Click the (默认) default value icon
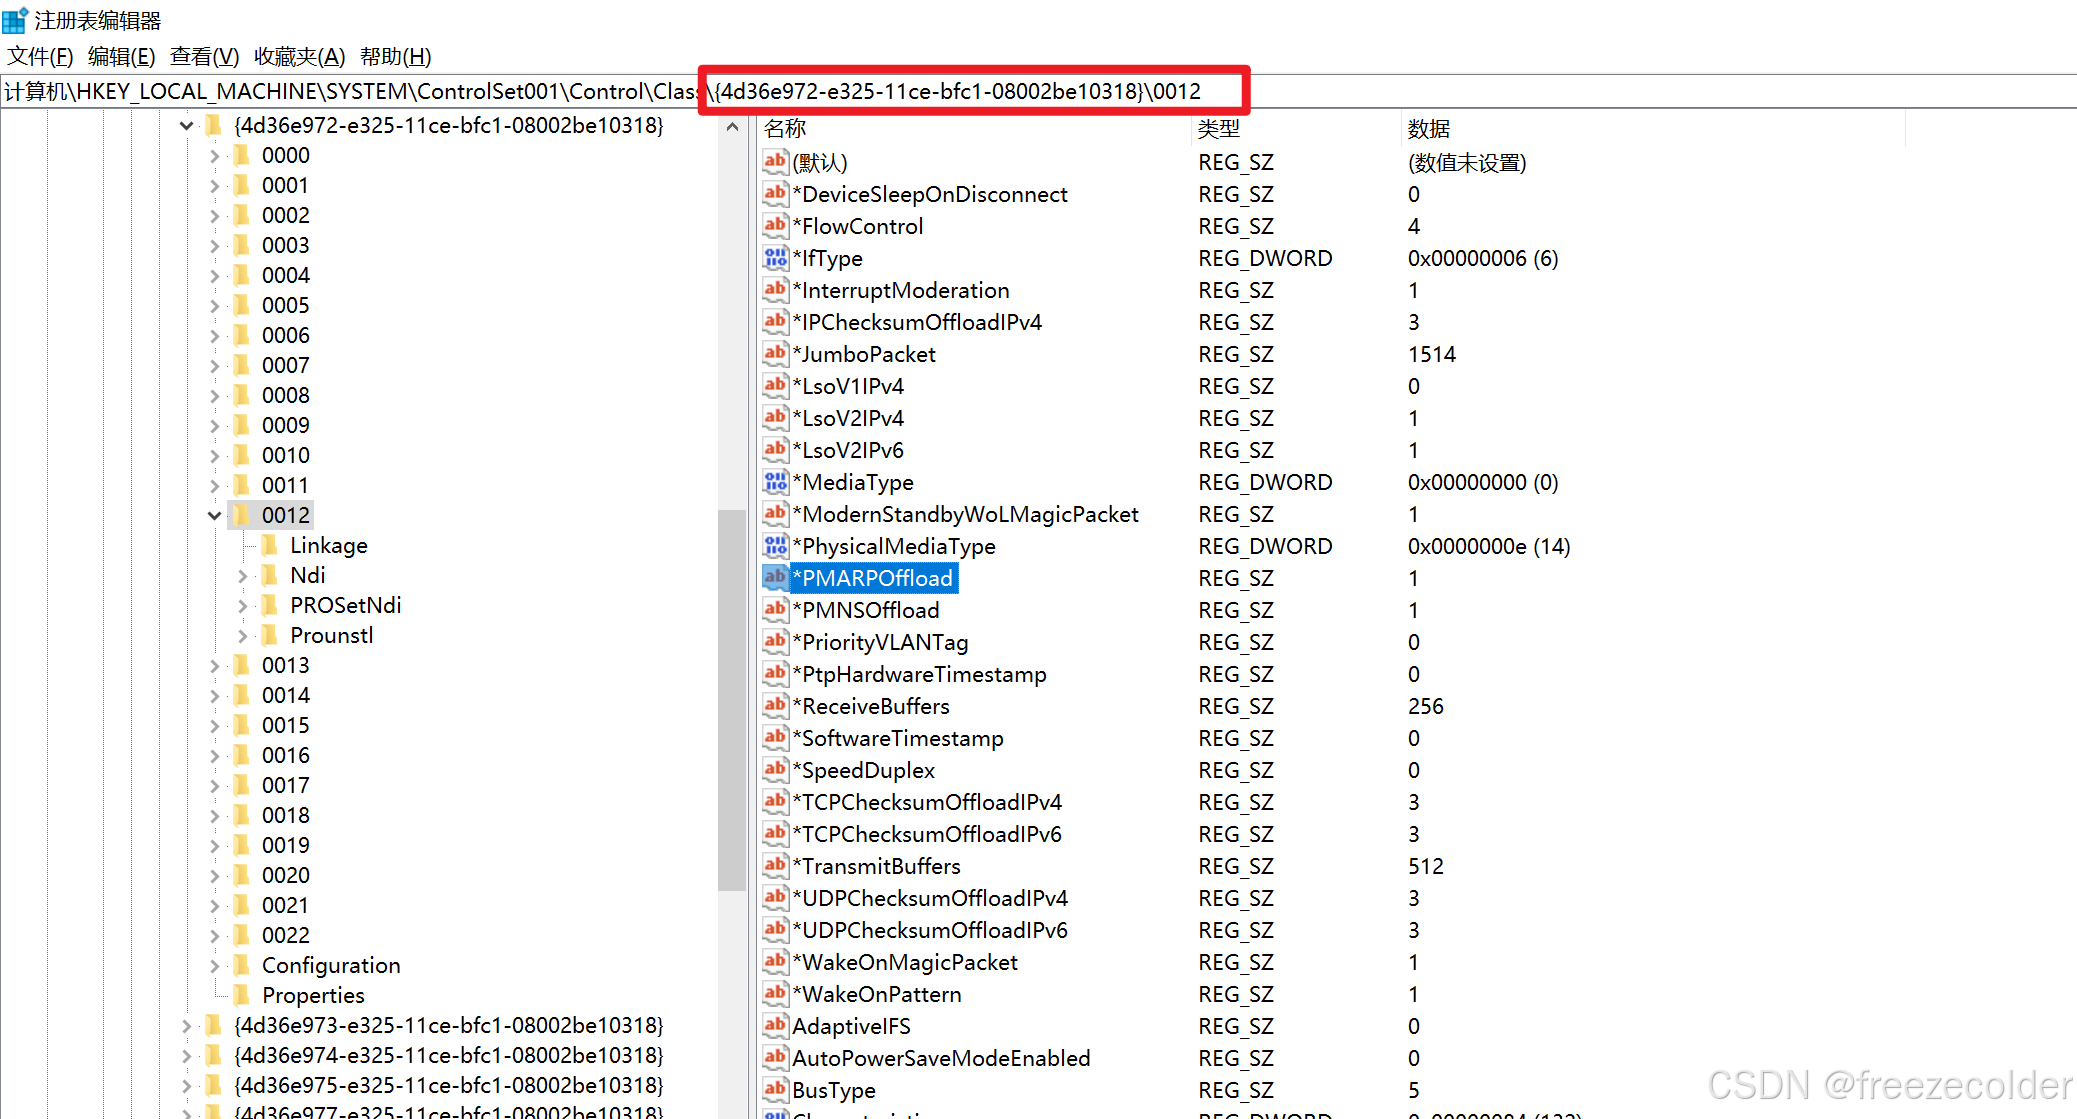Screen dimensions: 2077x1119 click(x=775, y=162)
